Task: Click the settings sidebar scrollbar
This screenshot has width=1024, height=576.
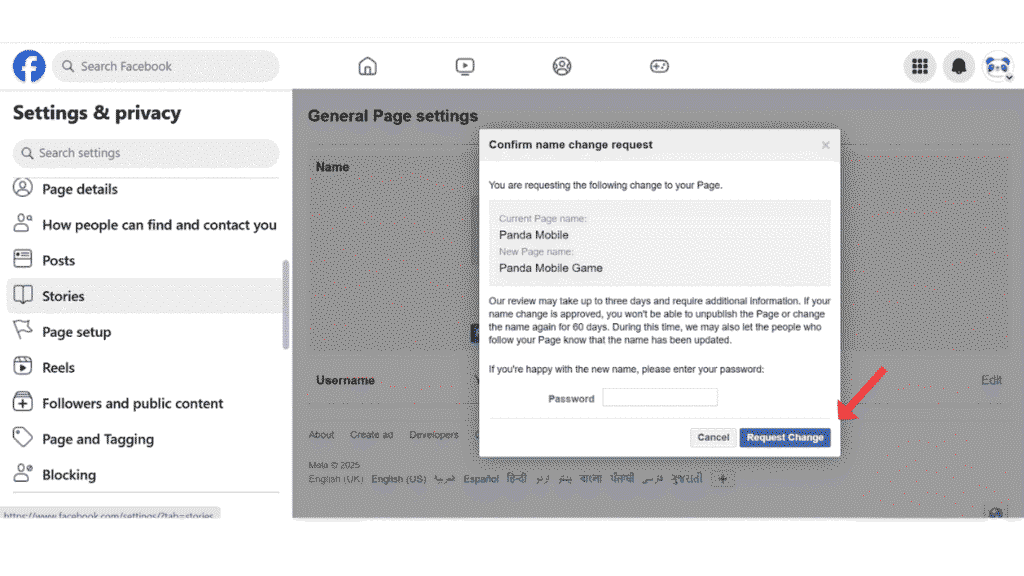Action: click(285, 304)
